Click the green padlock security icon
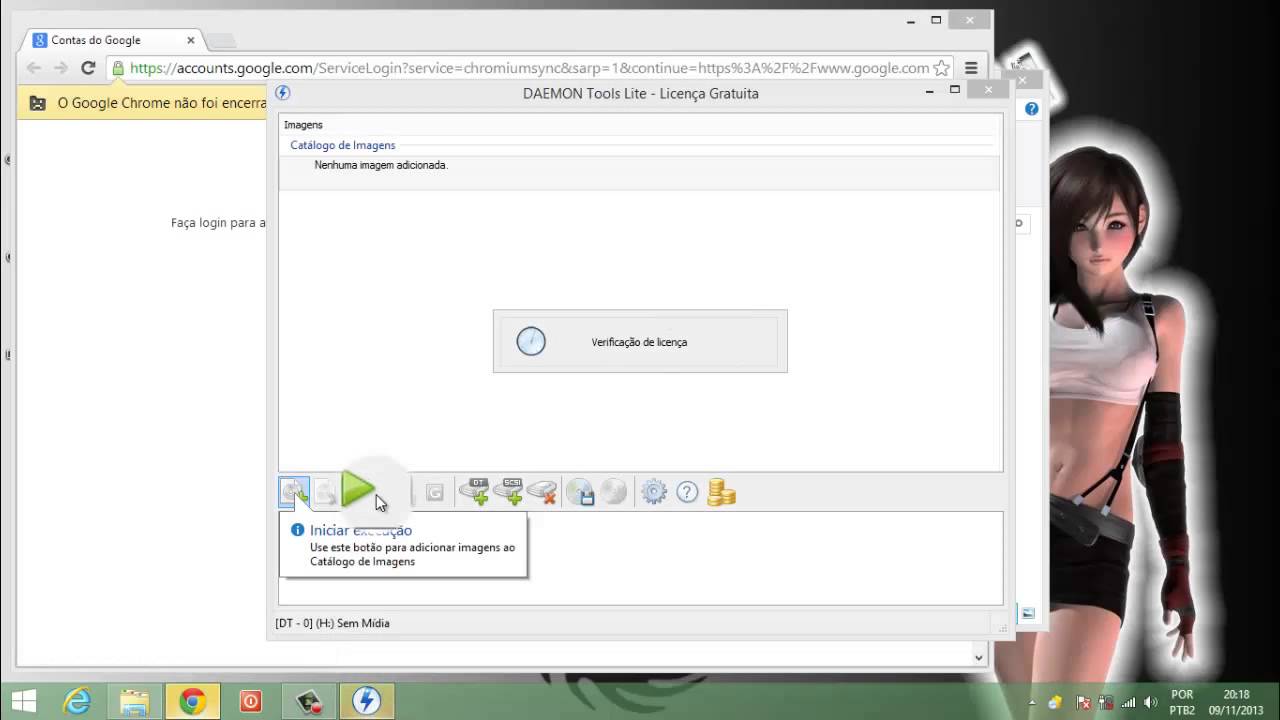1280x720 pixels. coord(118,68)
